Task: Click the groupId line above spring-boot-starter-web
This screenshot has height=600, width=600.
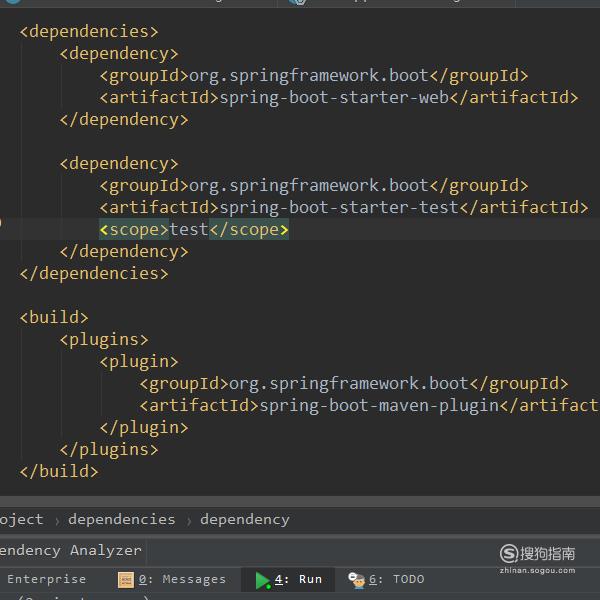Action: 314,76
